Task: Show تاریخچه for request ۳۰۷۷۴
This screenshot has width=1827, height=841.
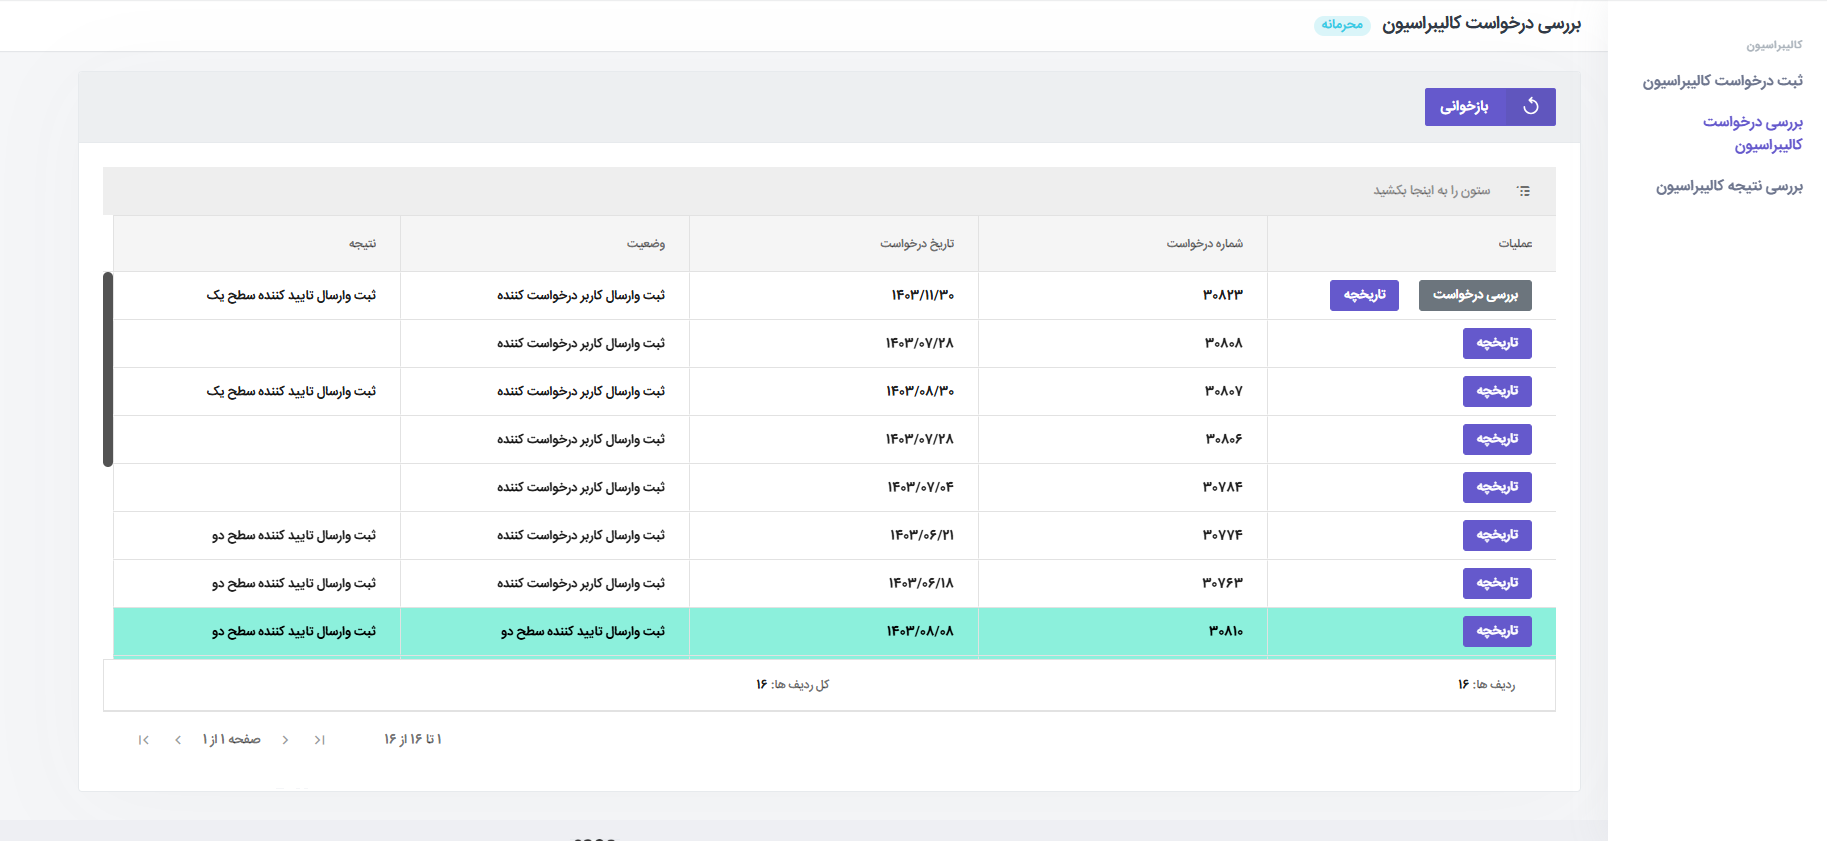Action: pos(1497,535)
